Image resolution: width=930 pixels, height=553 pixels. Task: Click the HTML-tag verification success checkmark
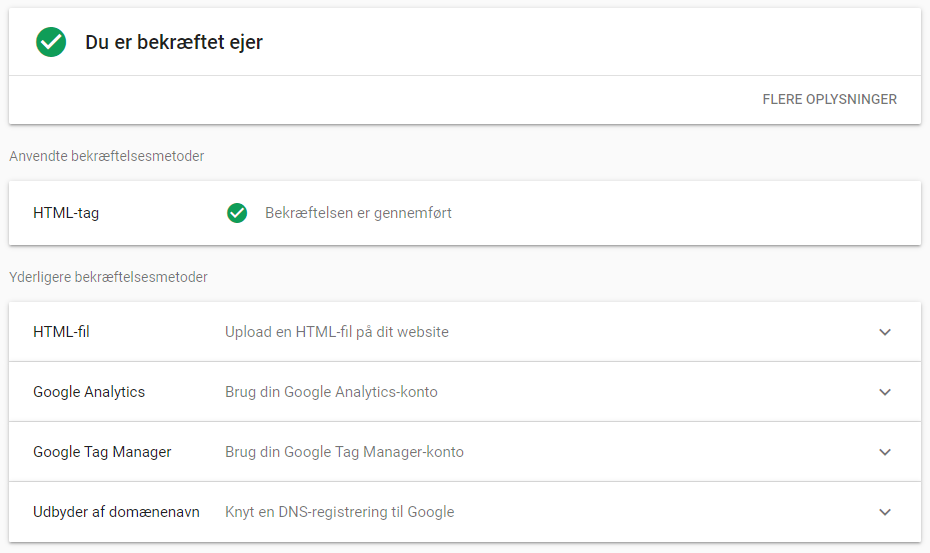(x=237, y=213)
